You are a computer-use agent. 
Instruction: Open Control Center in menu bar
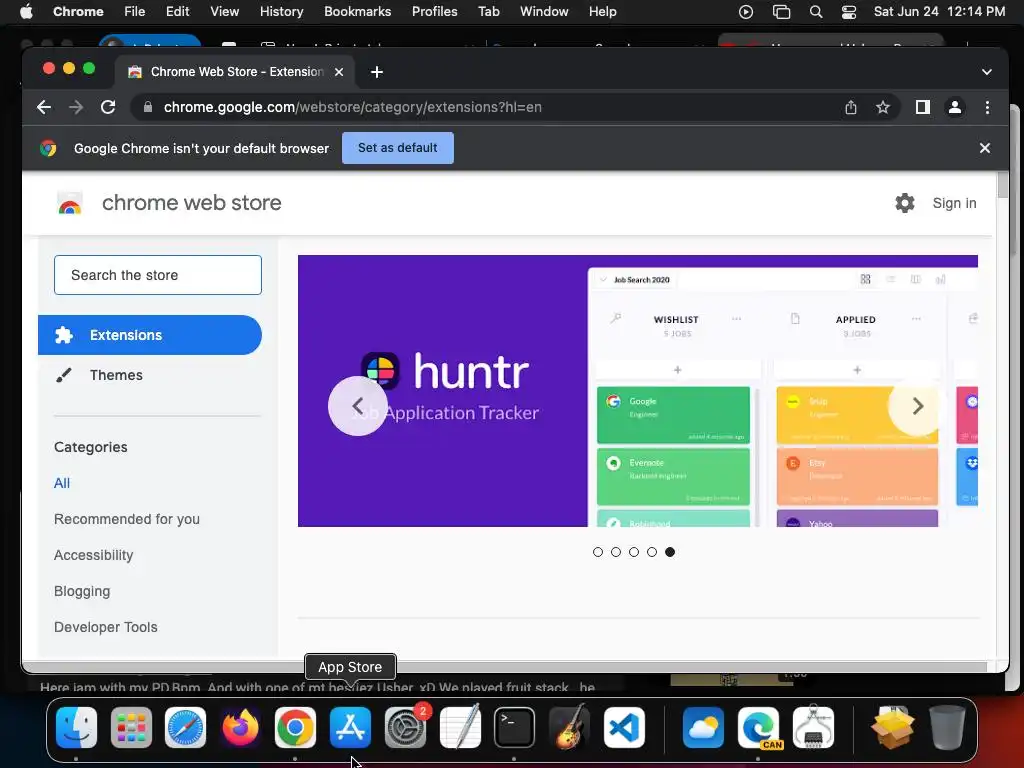[848, 11]
